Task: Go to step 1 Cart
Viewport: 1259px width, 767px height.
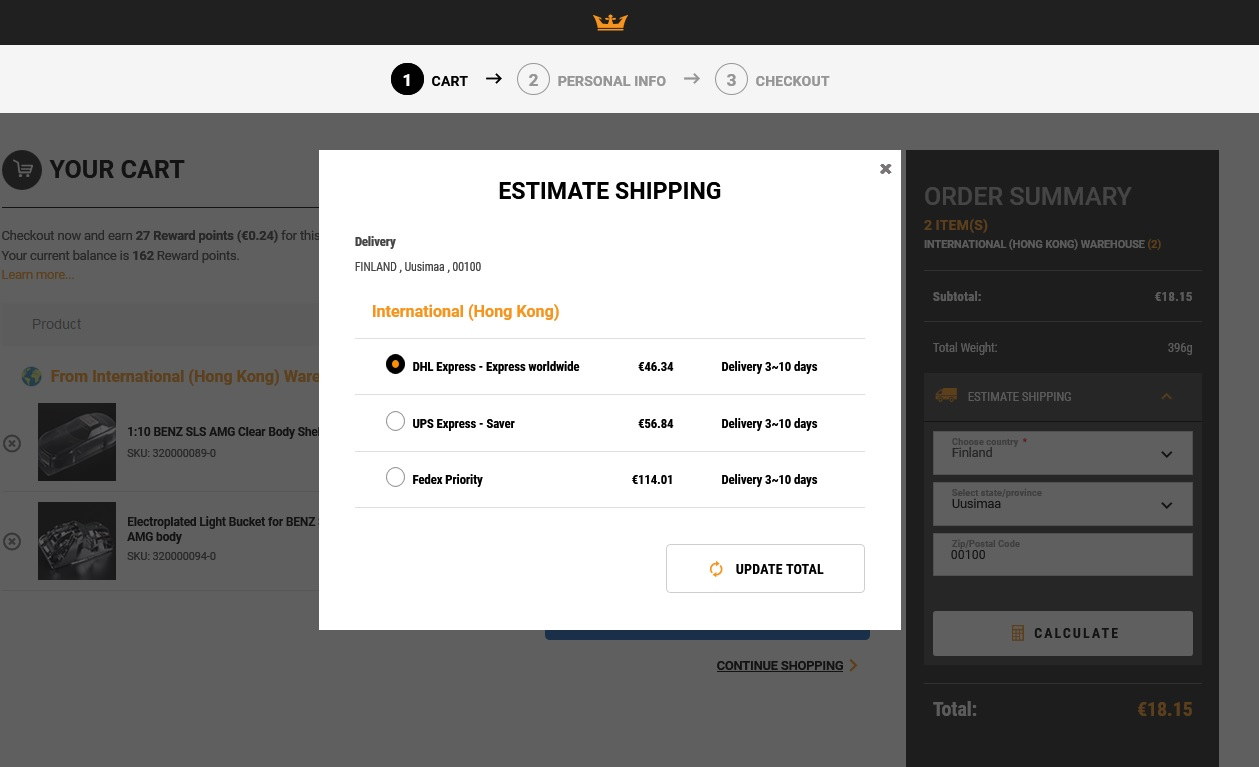Action: pos(429,80)
